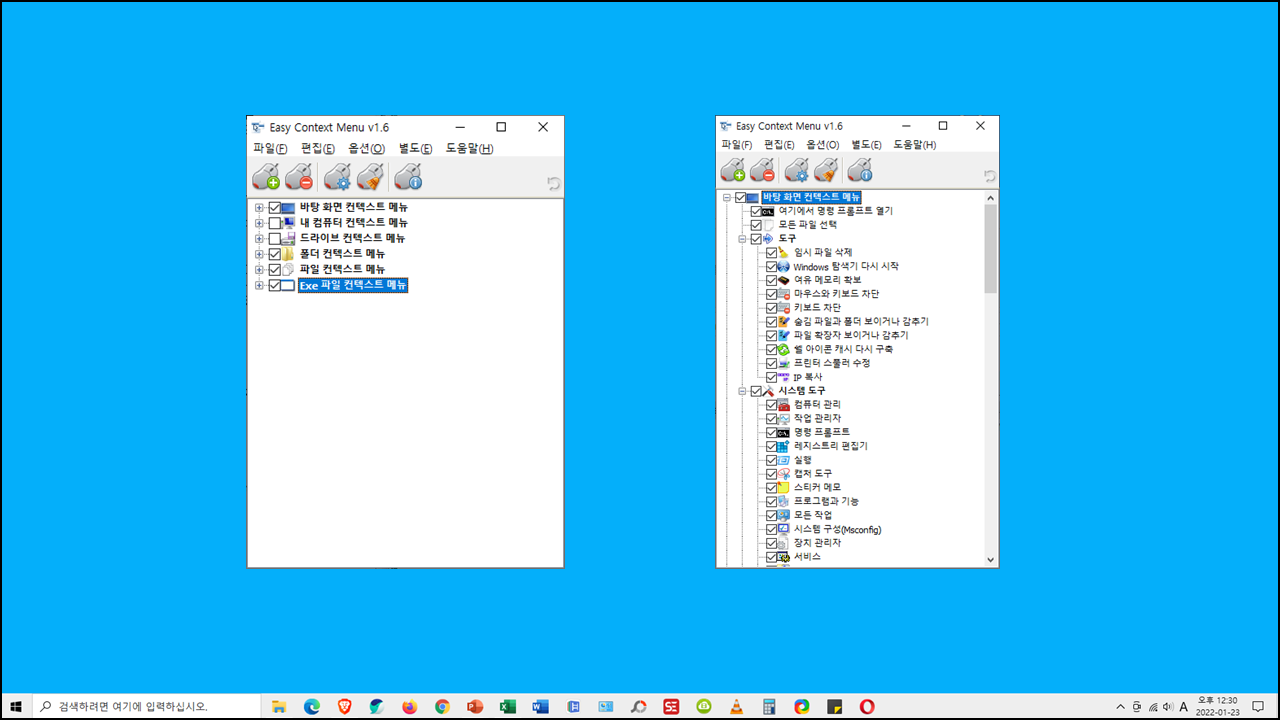Expand '바탕 화면 컨텍스트 메뉴' in collapsed-tree window
This screenshot has height=720, width=1280.
point(259,208)
